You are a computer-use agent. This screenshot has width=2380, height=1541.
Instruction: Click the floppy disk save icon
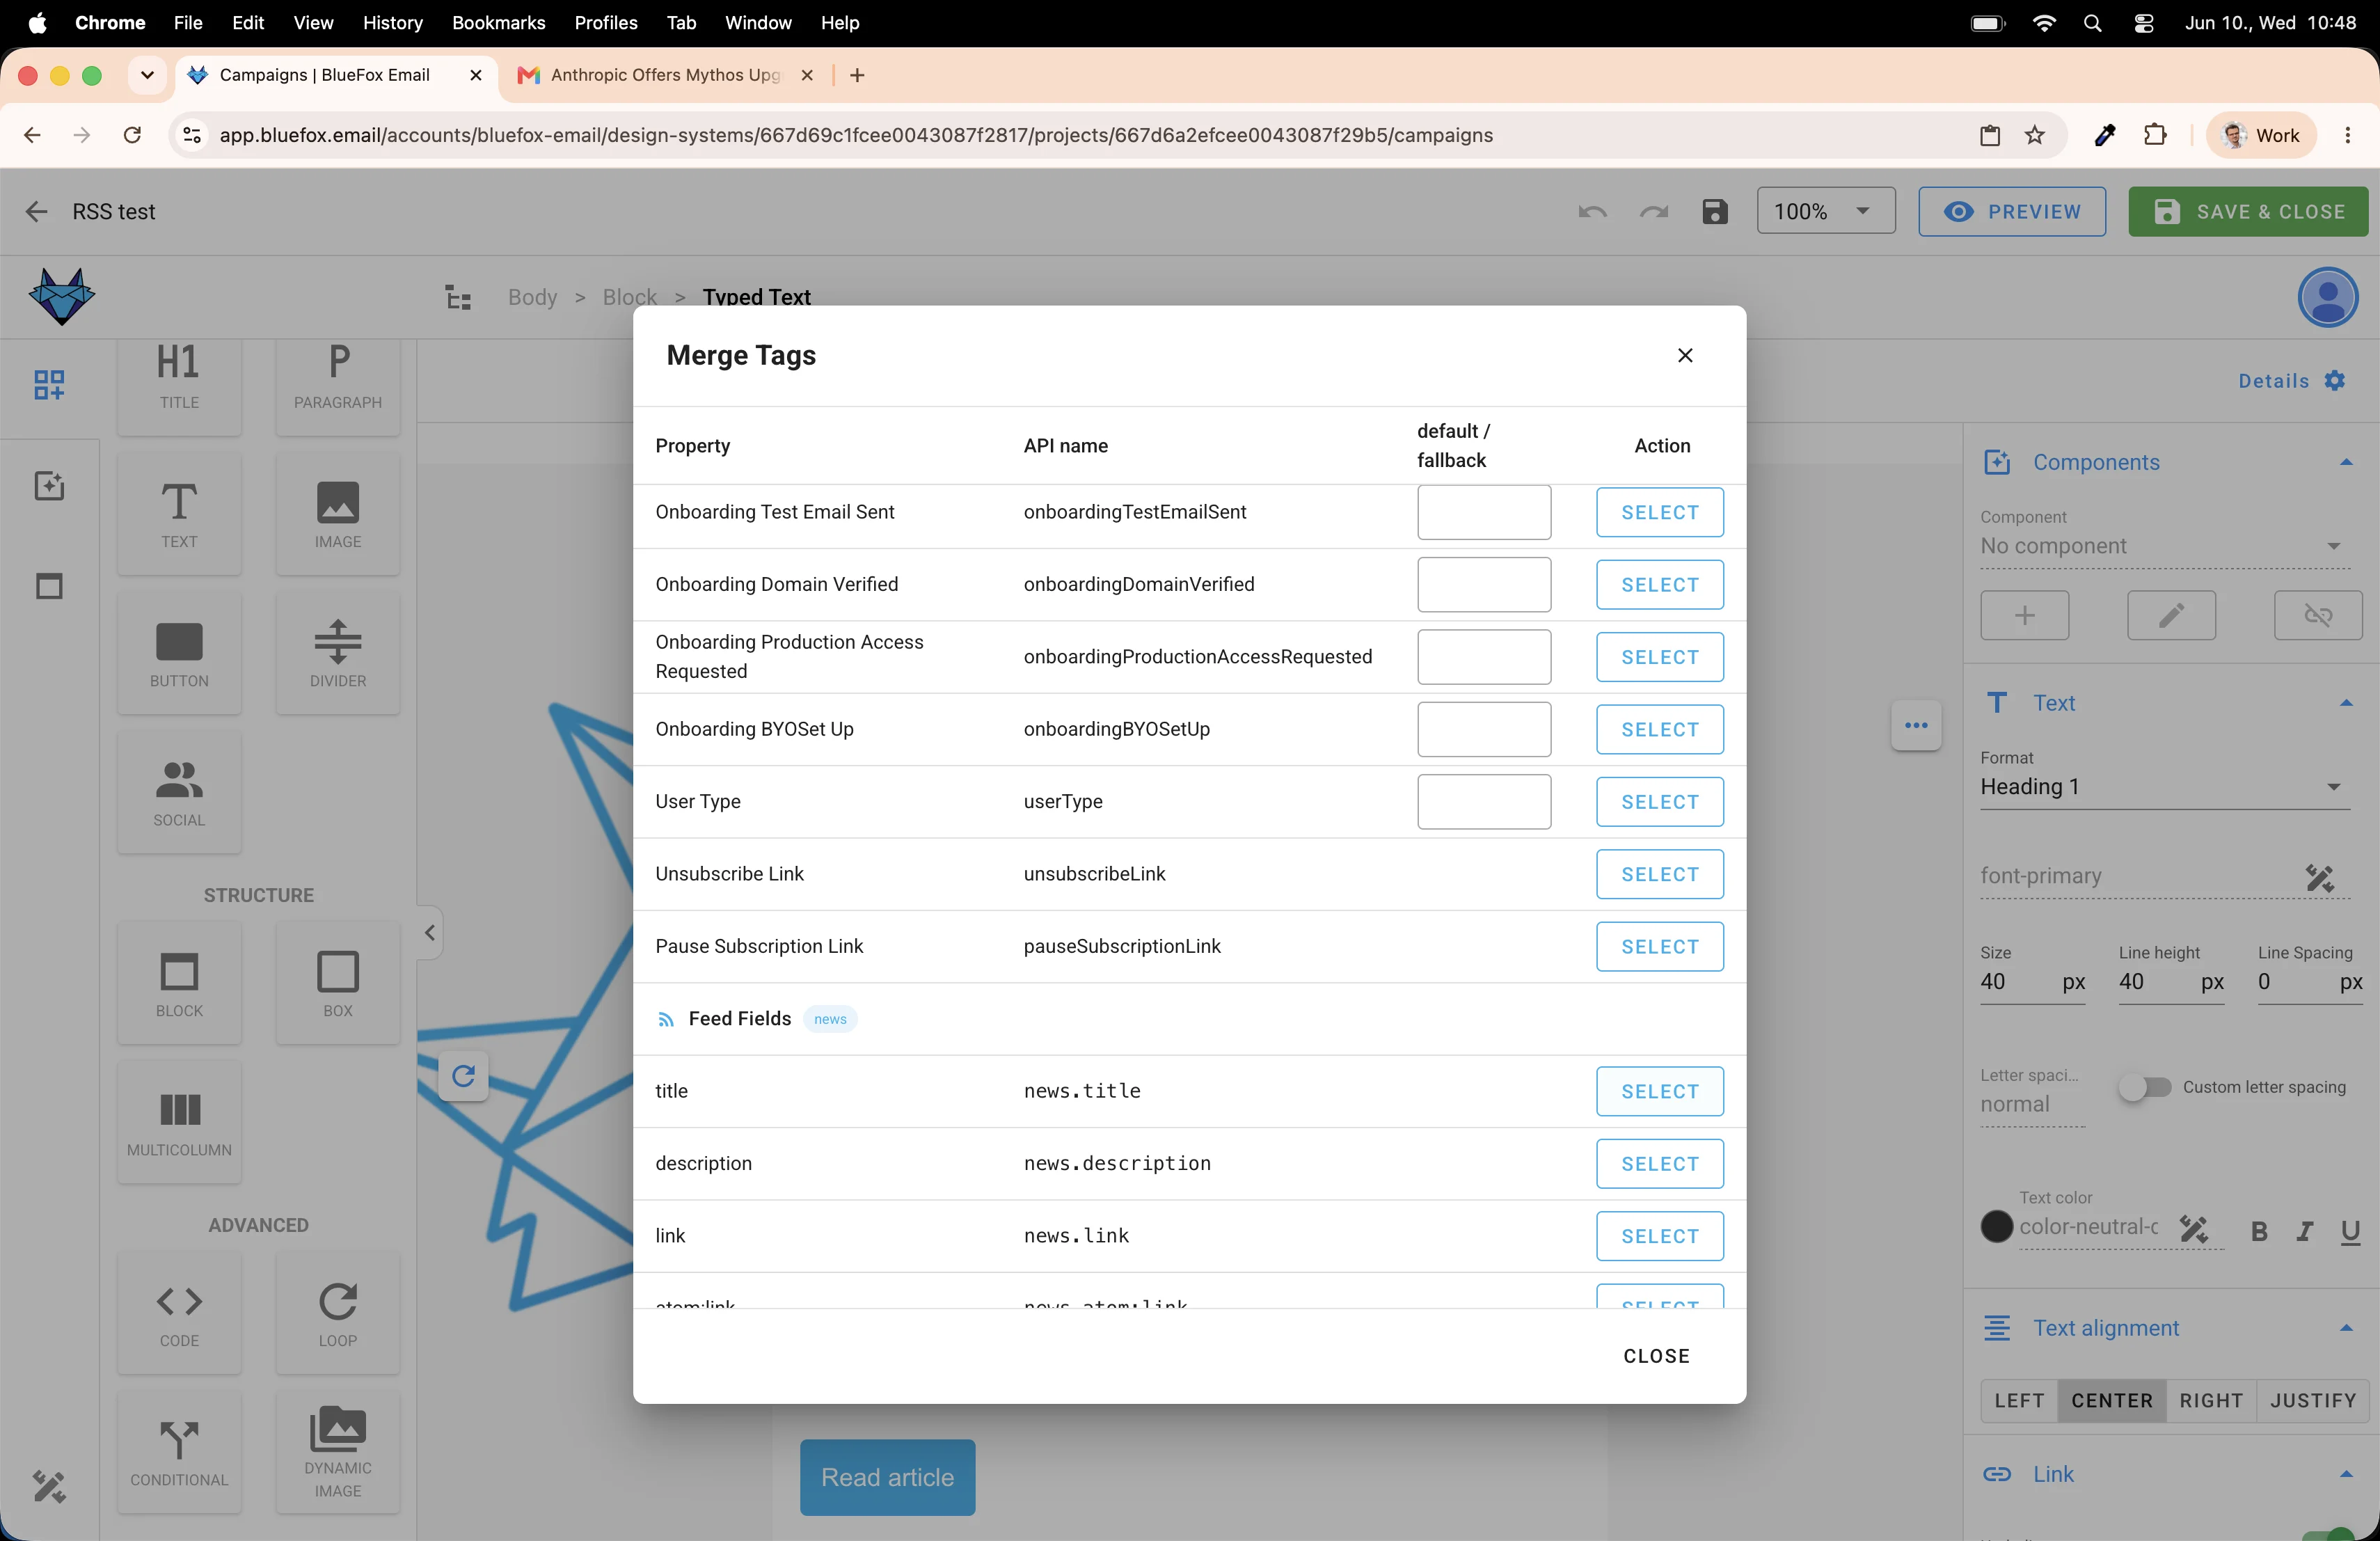point(1715,212)
